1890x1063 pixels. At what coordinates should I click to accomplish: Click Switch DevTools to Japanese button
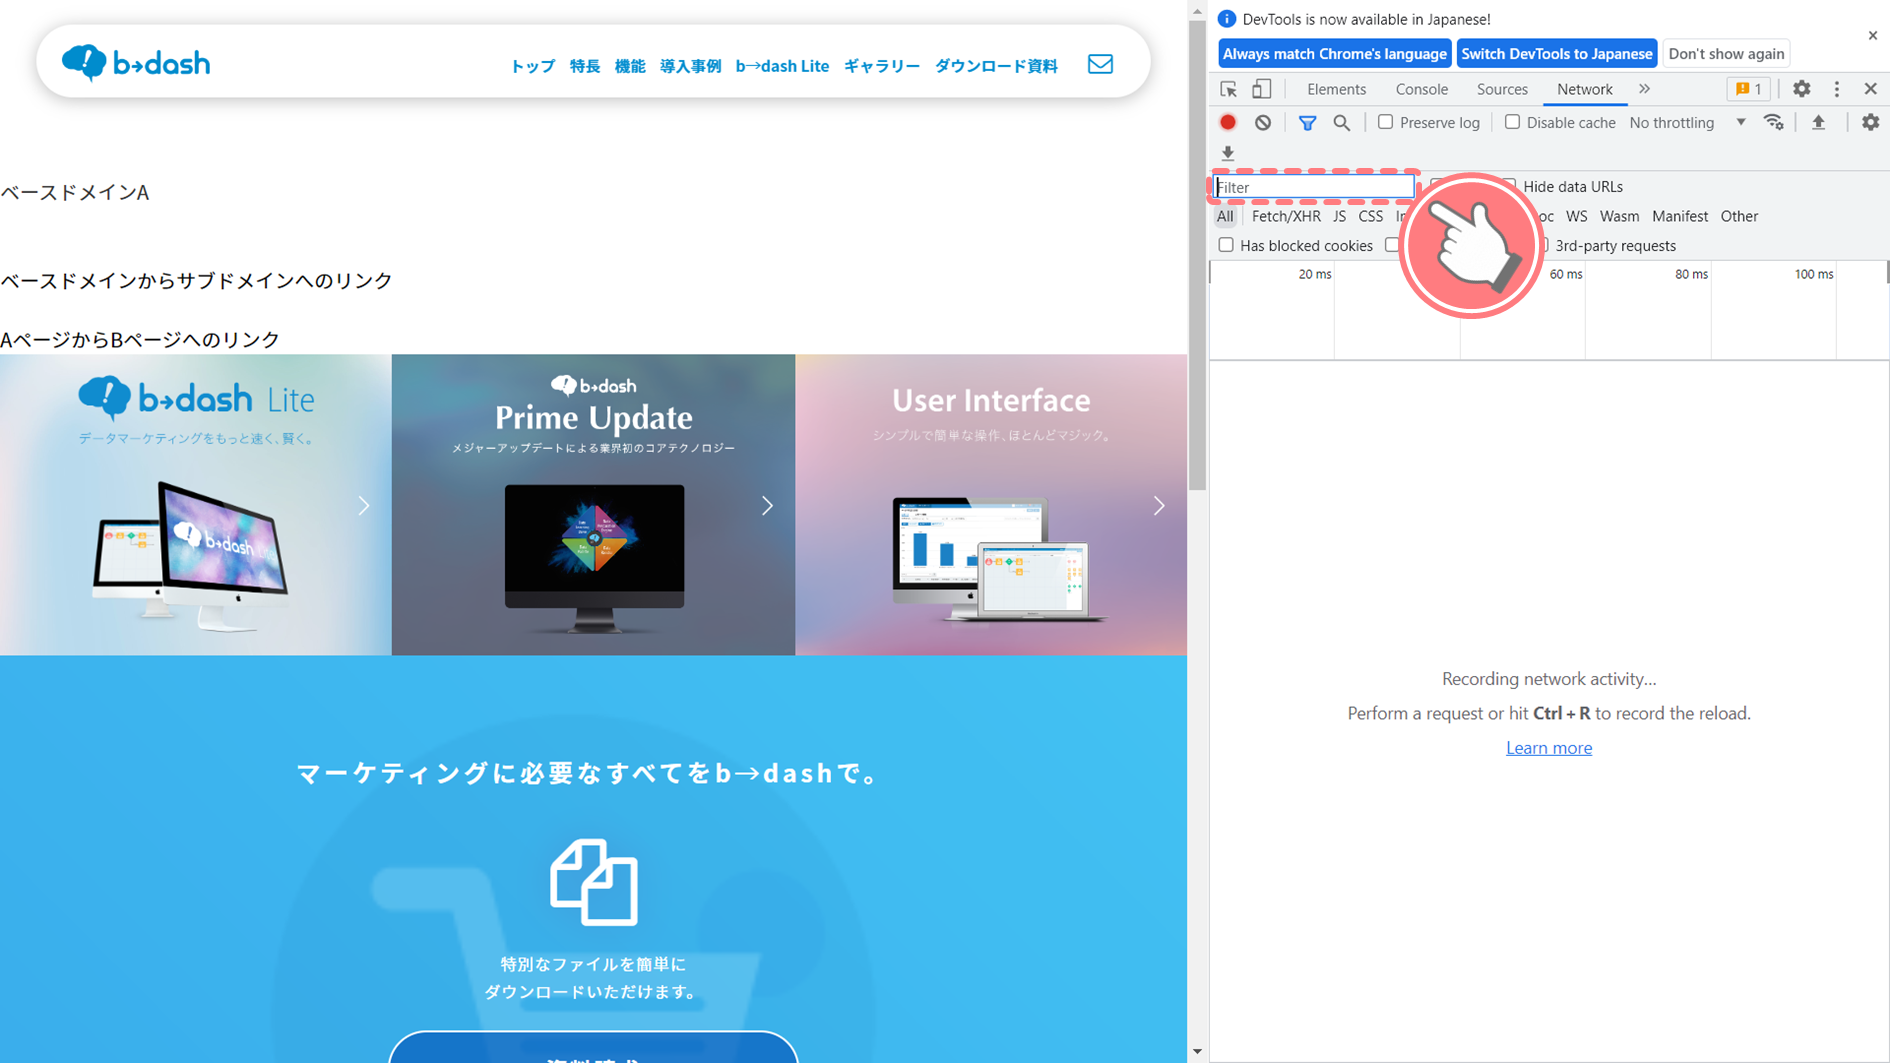pyautogui.click(x=1556, y=54)
